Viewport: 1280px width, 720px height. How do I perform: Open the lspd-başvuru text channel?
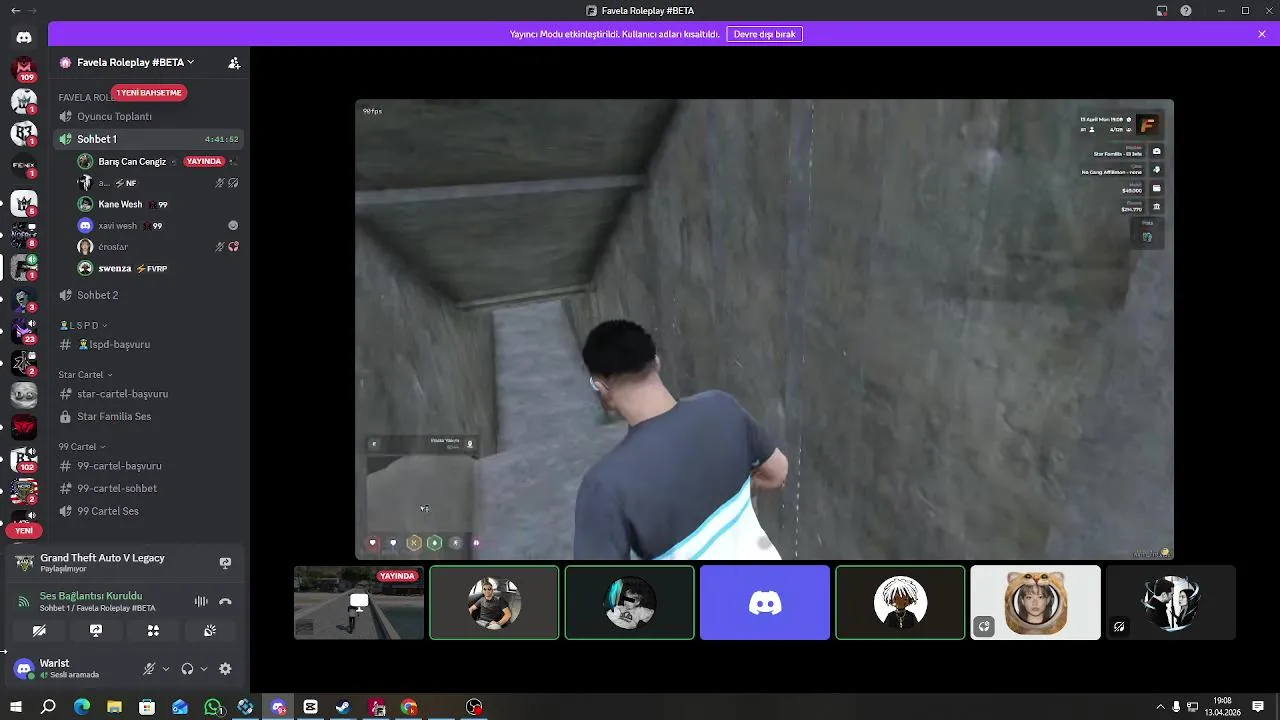(x=150, y=344)
